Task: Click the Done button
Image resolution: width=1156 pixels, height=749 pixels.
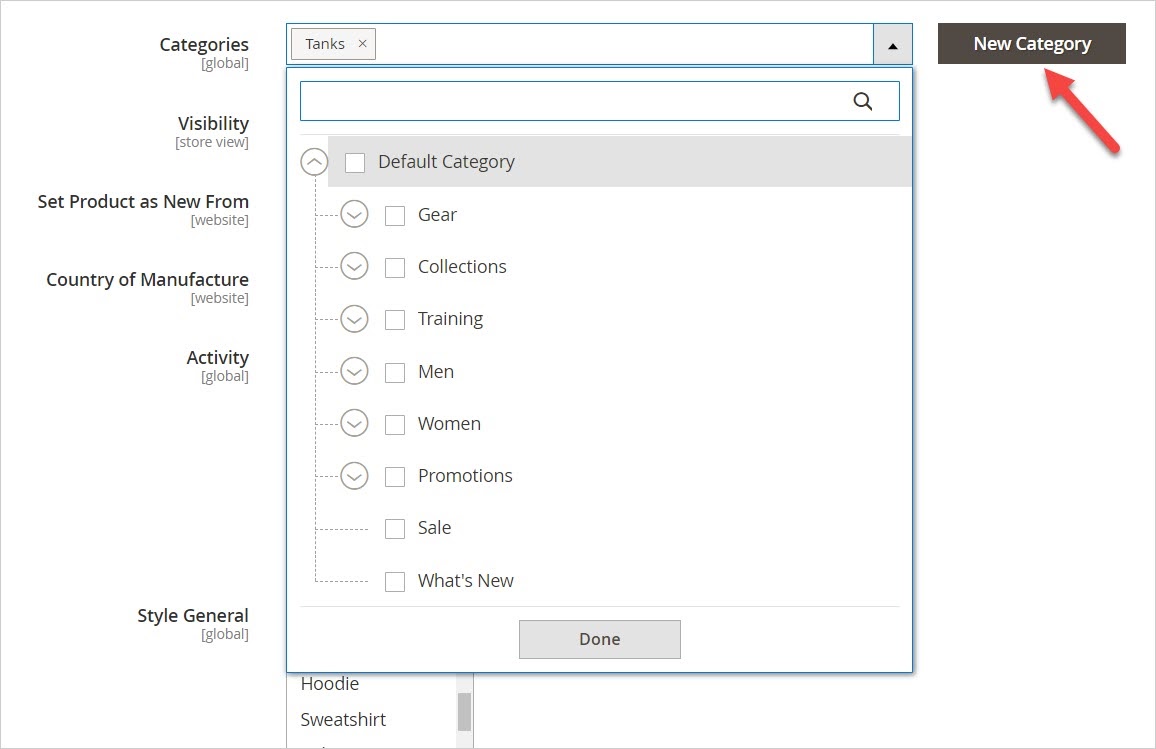Action: [599, 639]
